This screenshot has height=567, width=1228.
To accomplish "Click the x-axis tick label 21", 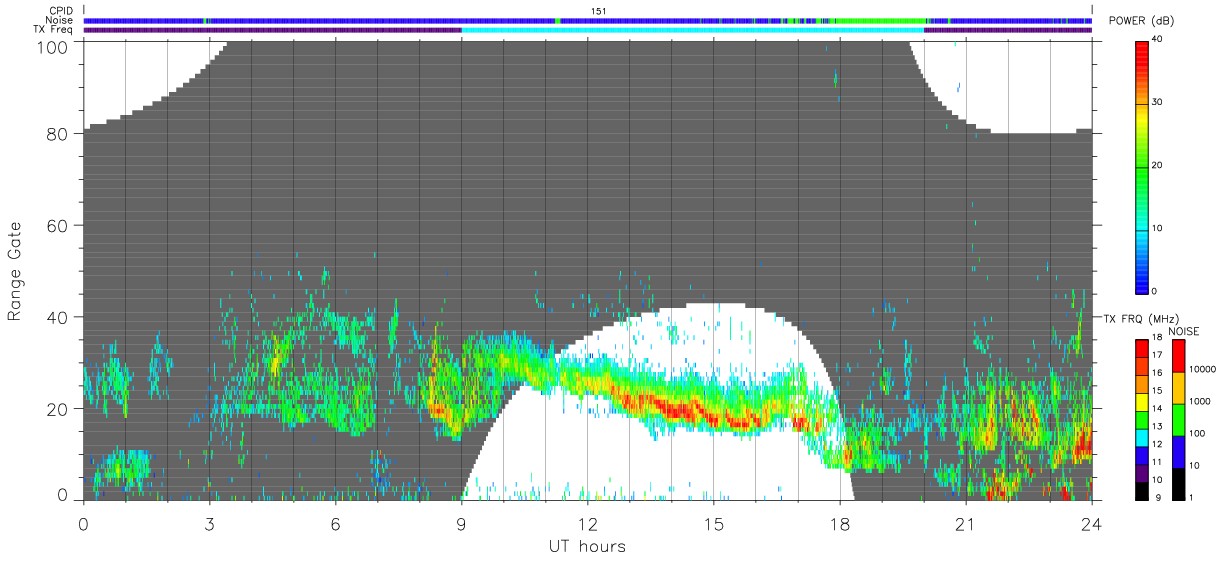I will click(965, 523).
